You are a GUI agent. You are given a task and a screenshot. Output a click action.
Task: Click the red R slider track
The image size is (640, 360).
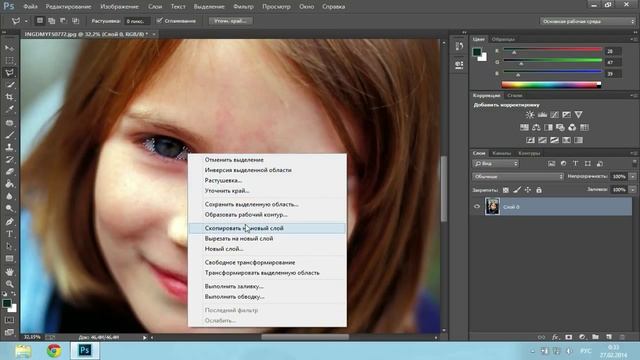click(552, 49)
